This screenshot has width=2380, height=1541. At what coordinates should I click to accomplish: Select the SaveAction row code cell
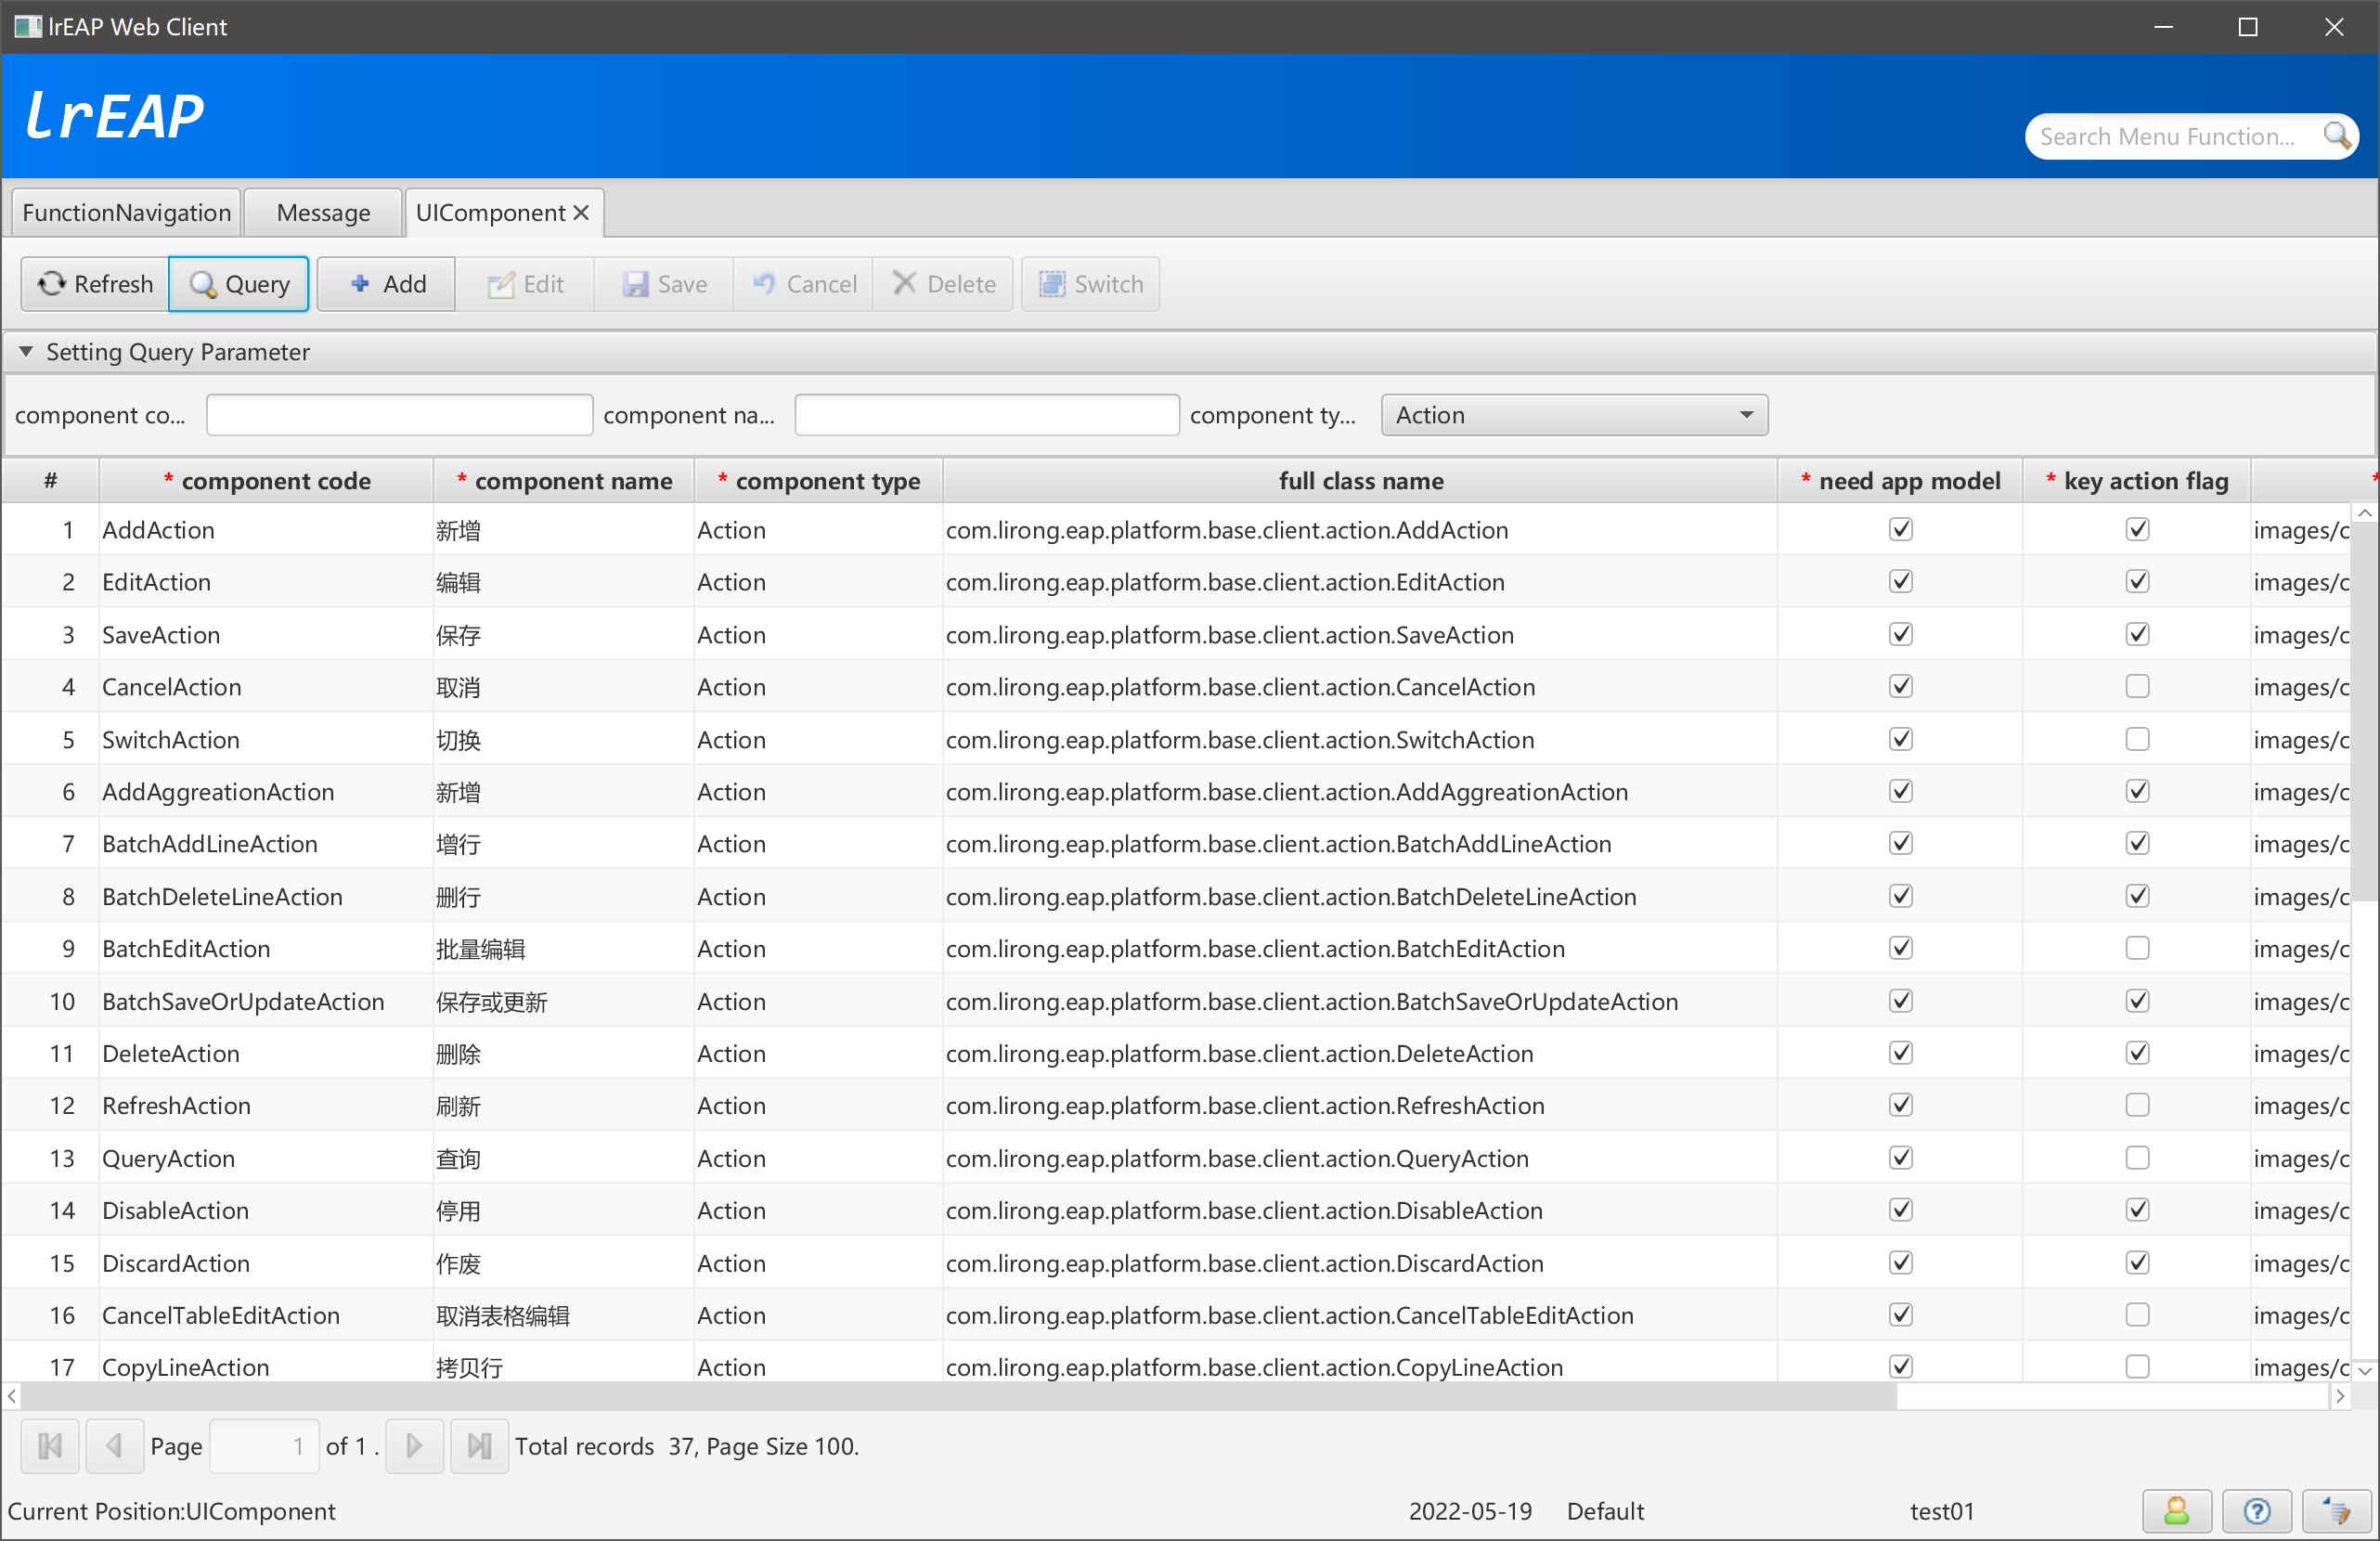pyautogui.click(x=266, y=635)
